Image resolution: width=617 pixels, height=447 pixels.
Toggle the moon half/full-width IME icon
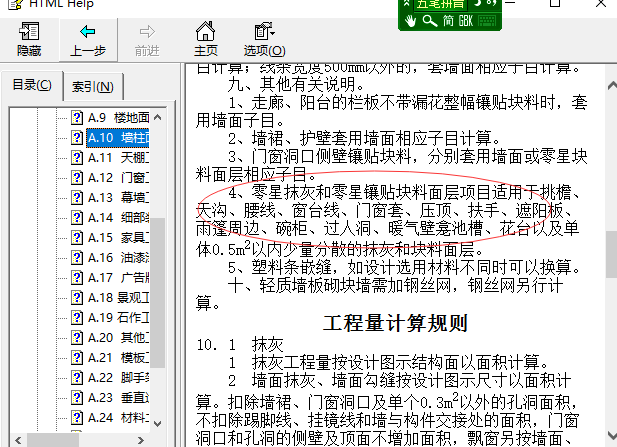tap(477, 3)
